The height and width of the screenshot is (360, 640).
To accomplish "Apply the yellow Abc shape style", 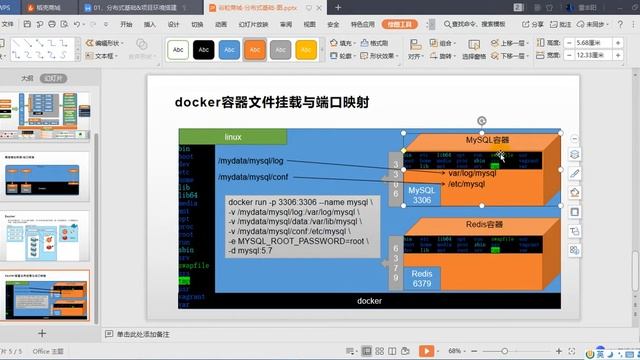I will tap(306, 50).
